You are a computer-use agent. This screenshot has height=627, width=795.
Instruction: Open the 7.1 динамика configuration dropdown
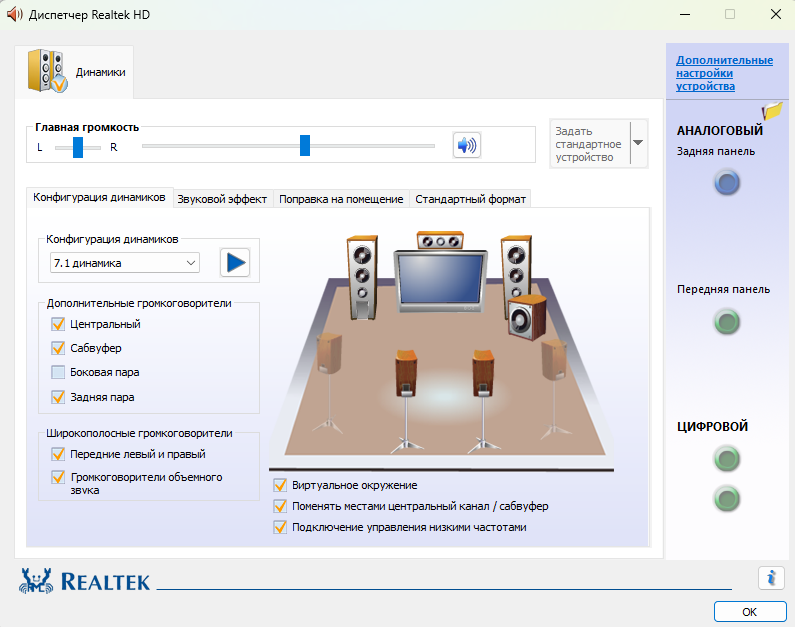point(125,263)
